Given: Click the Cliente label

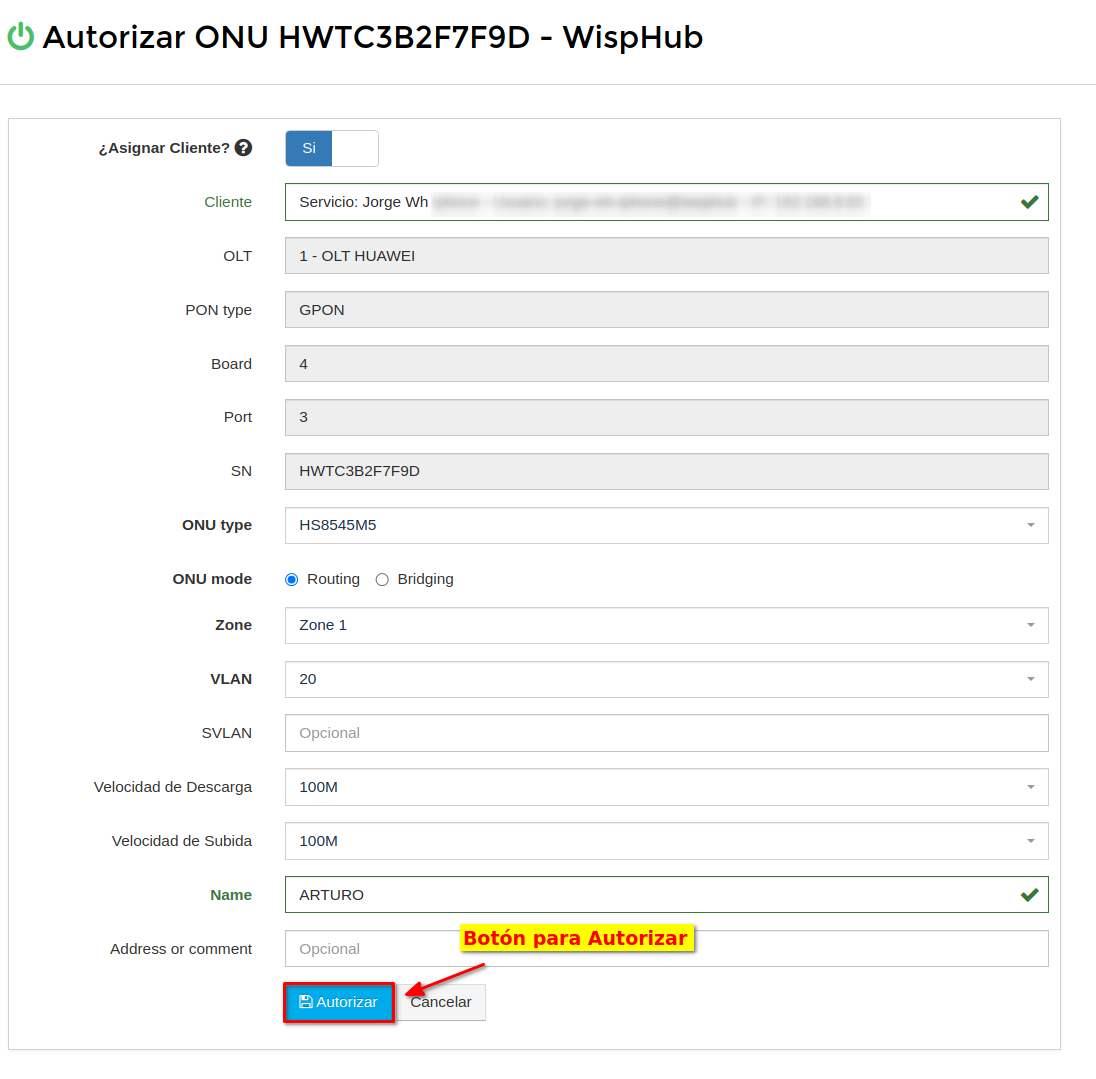Looking at the screenshot, I should [228, 202].
